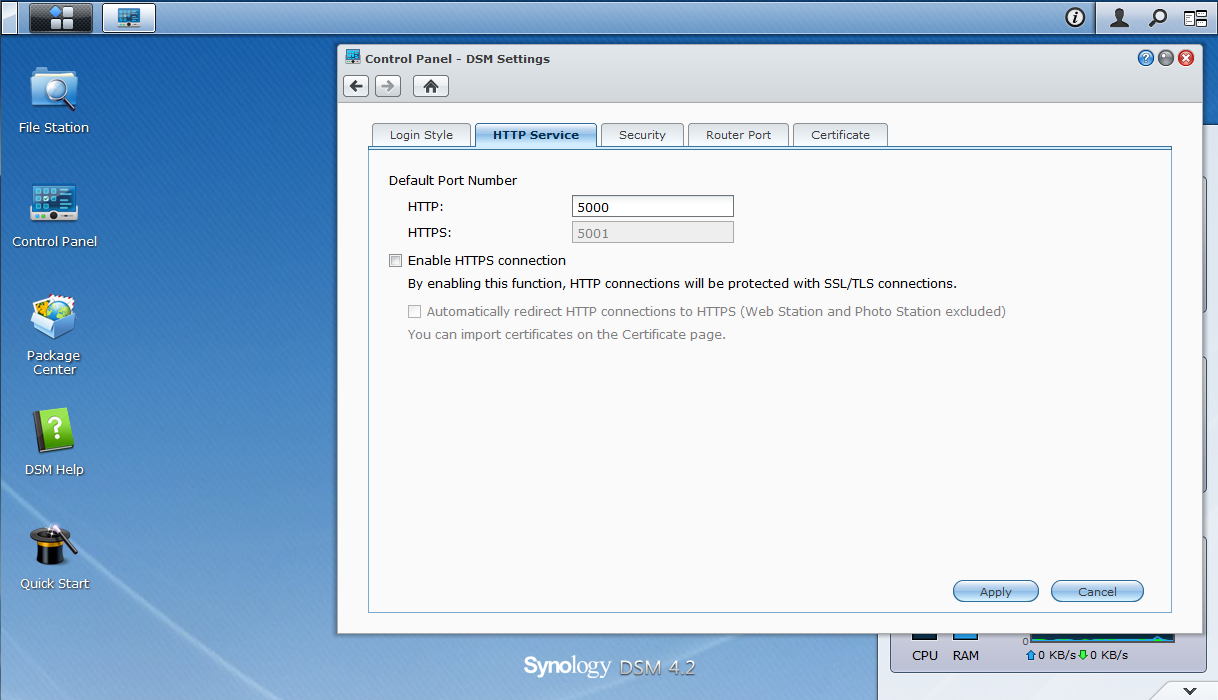1218x700 pixels.
Task: Apply the HTTP service settings
Action: (996, 591)
